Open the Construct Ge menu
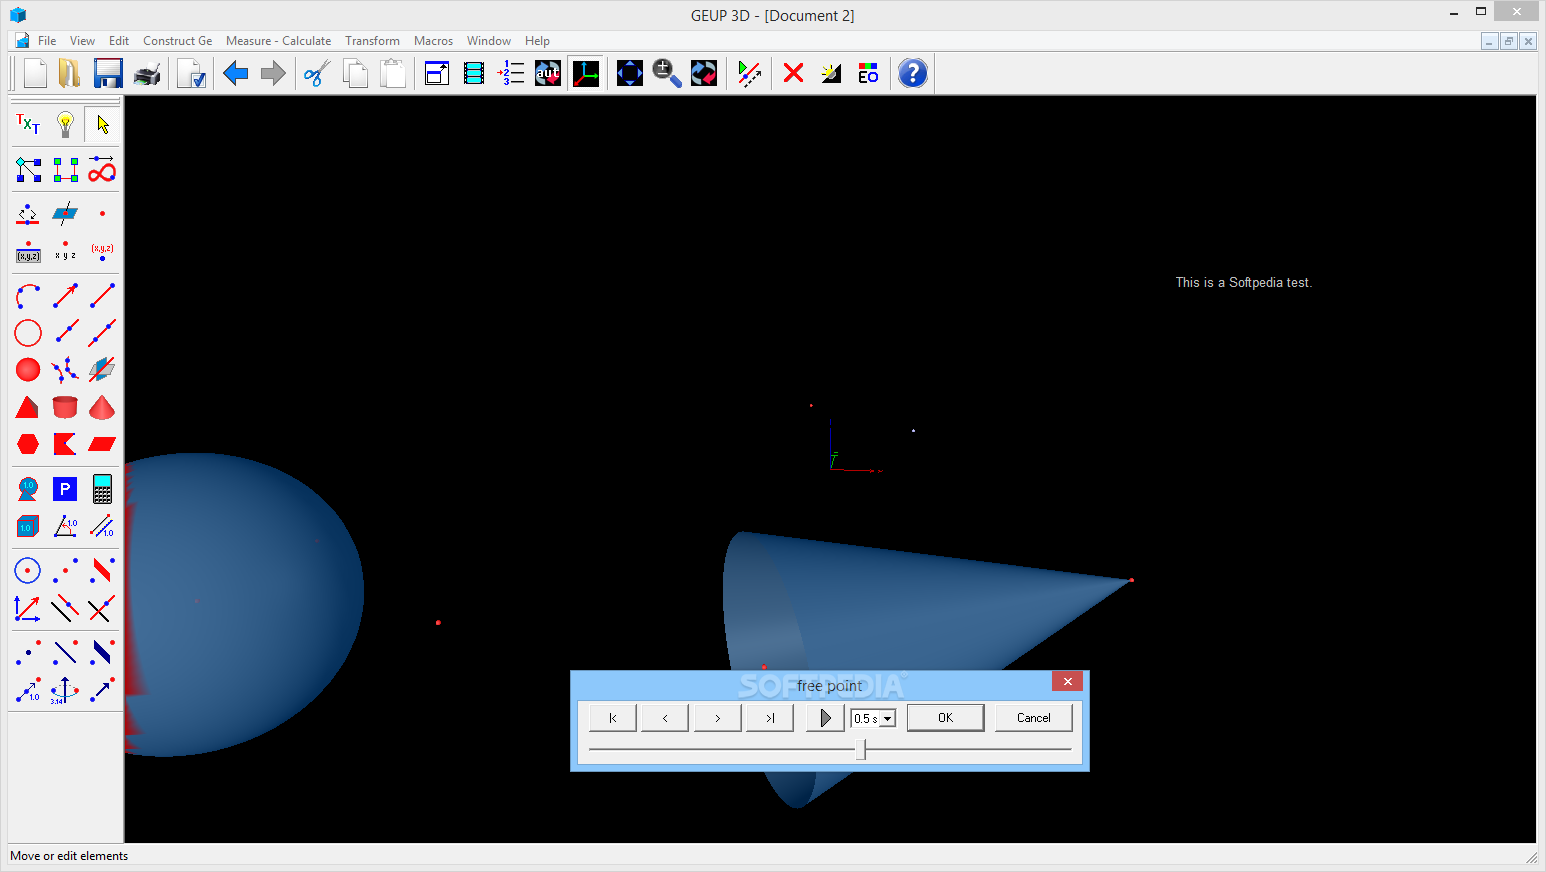Screen dimensions: 1546x872 pos(177,41)
